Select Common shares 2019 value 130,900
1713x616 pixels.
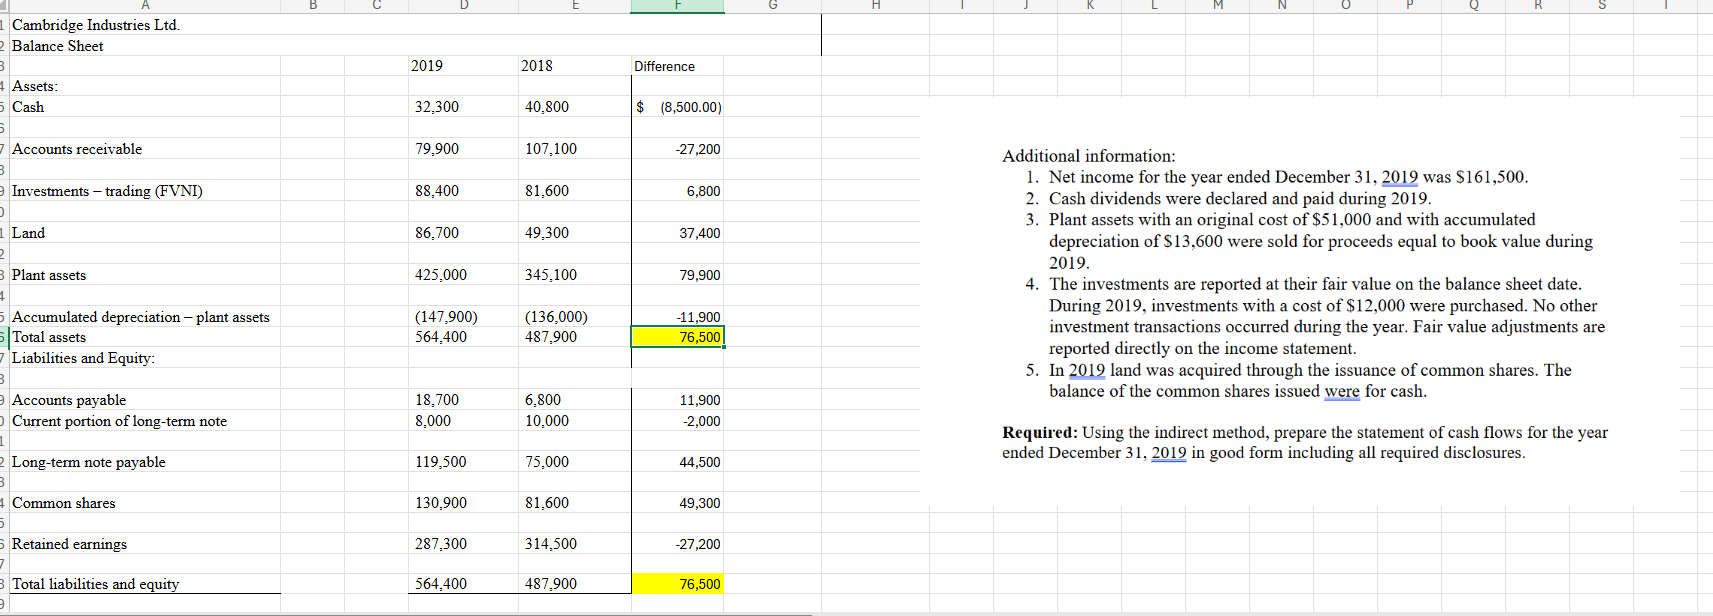pos(441,503)
